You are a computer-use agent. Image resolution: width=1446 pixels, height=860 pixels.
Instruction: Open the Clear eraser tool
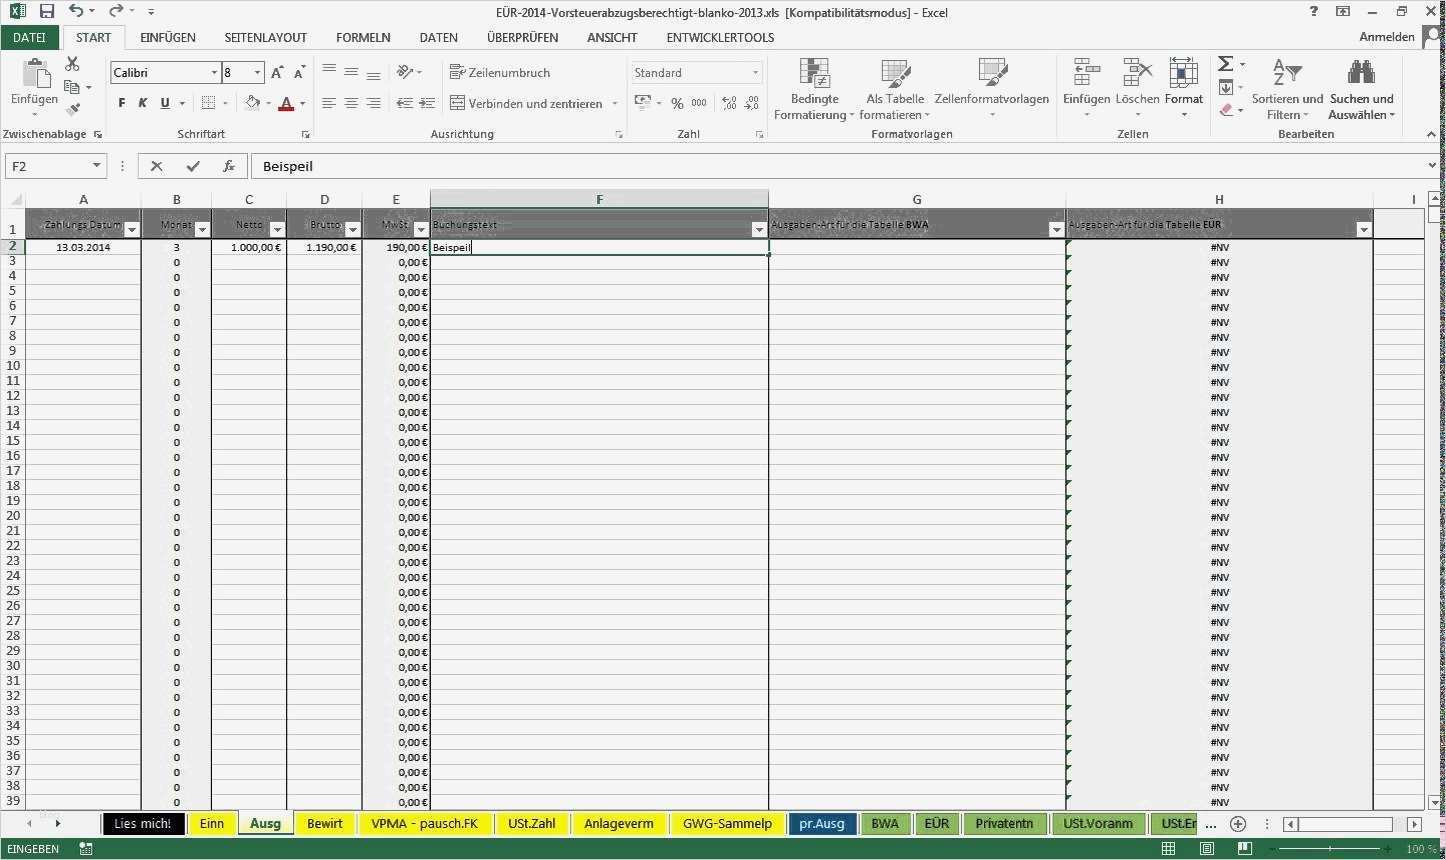(1226, 110)
